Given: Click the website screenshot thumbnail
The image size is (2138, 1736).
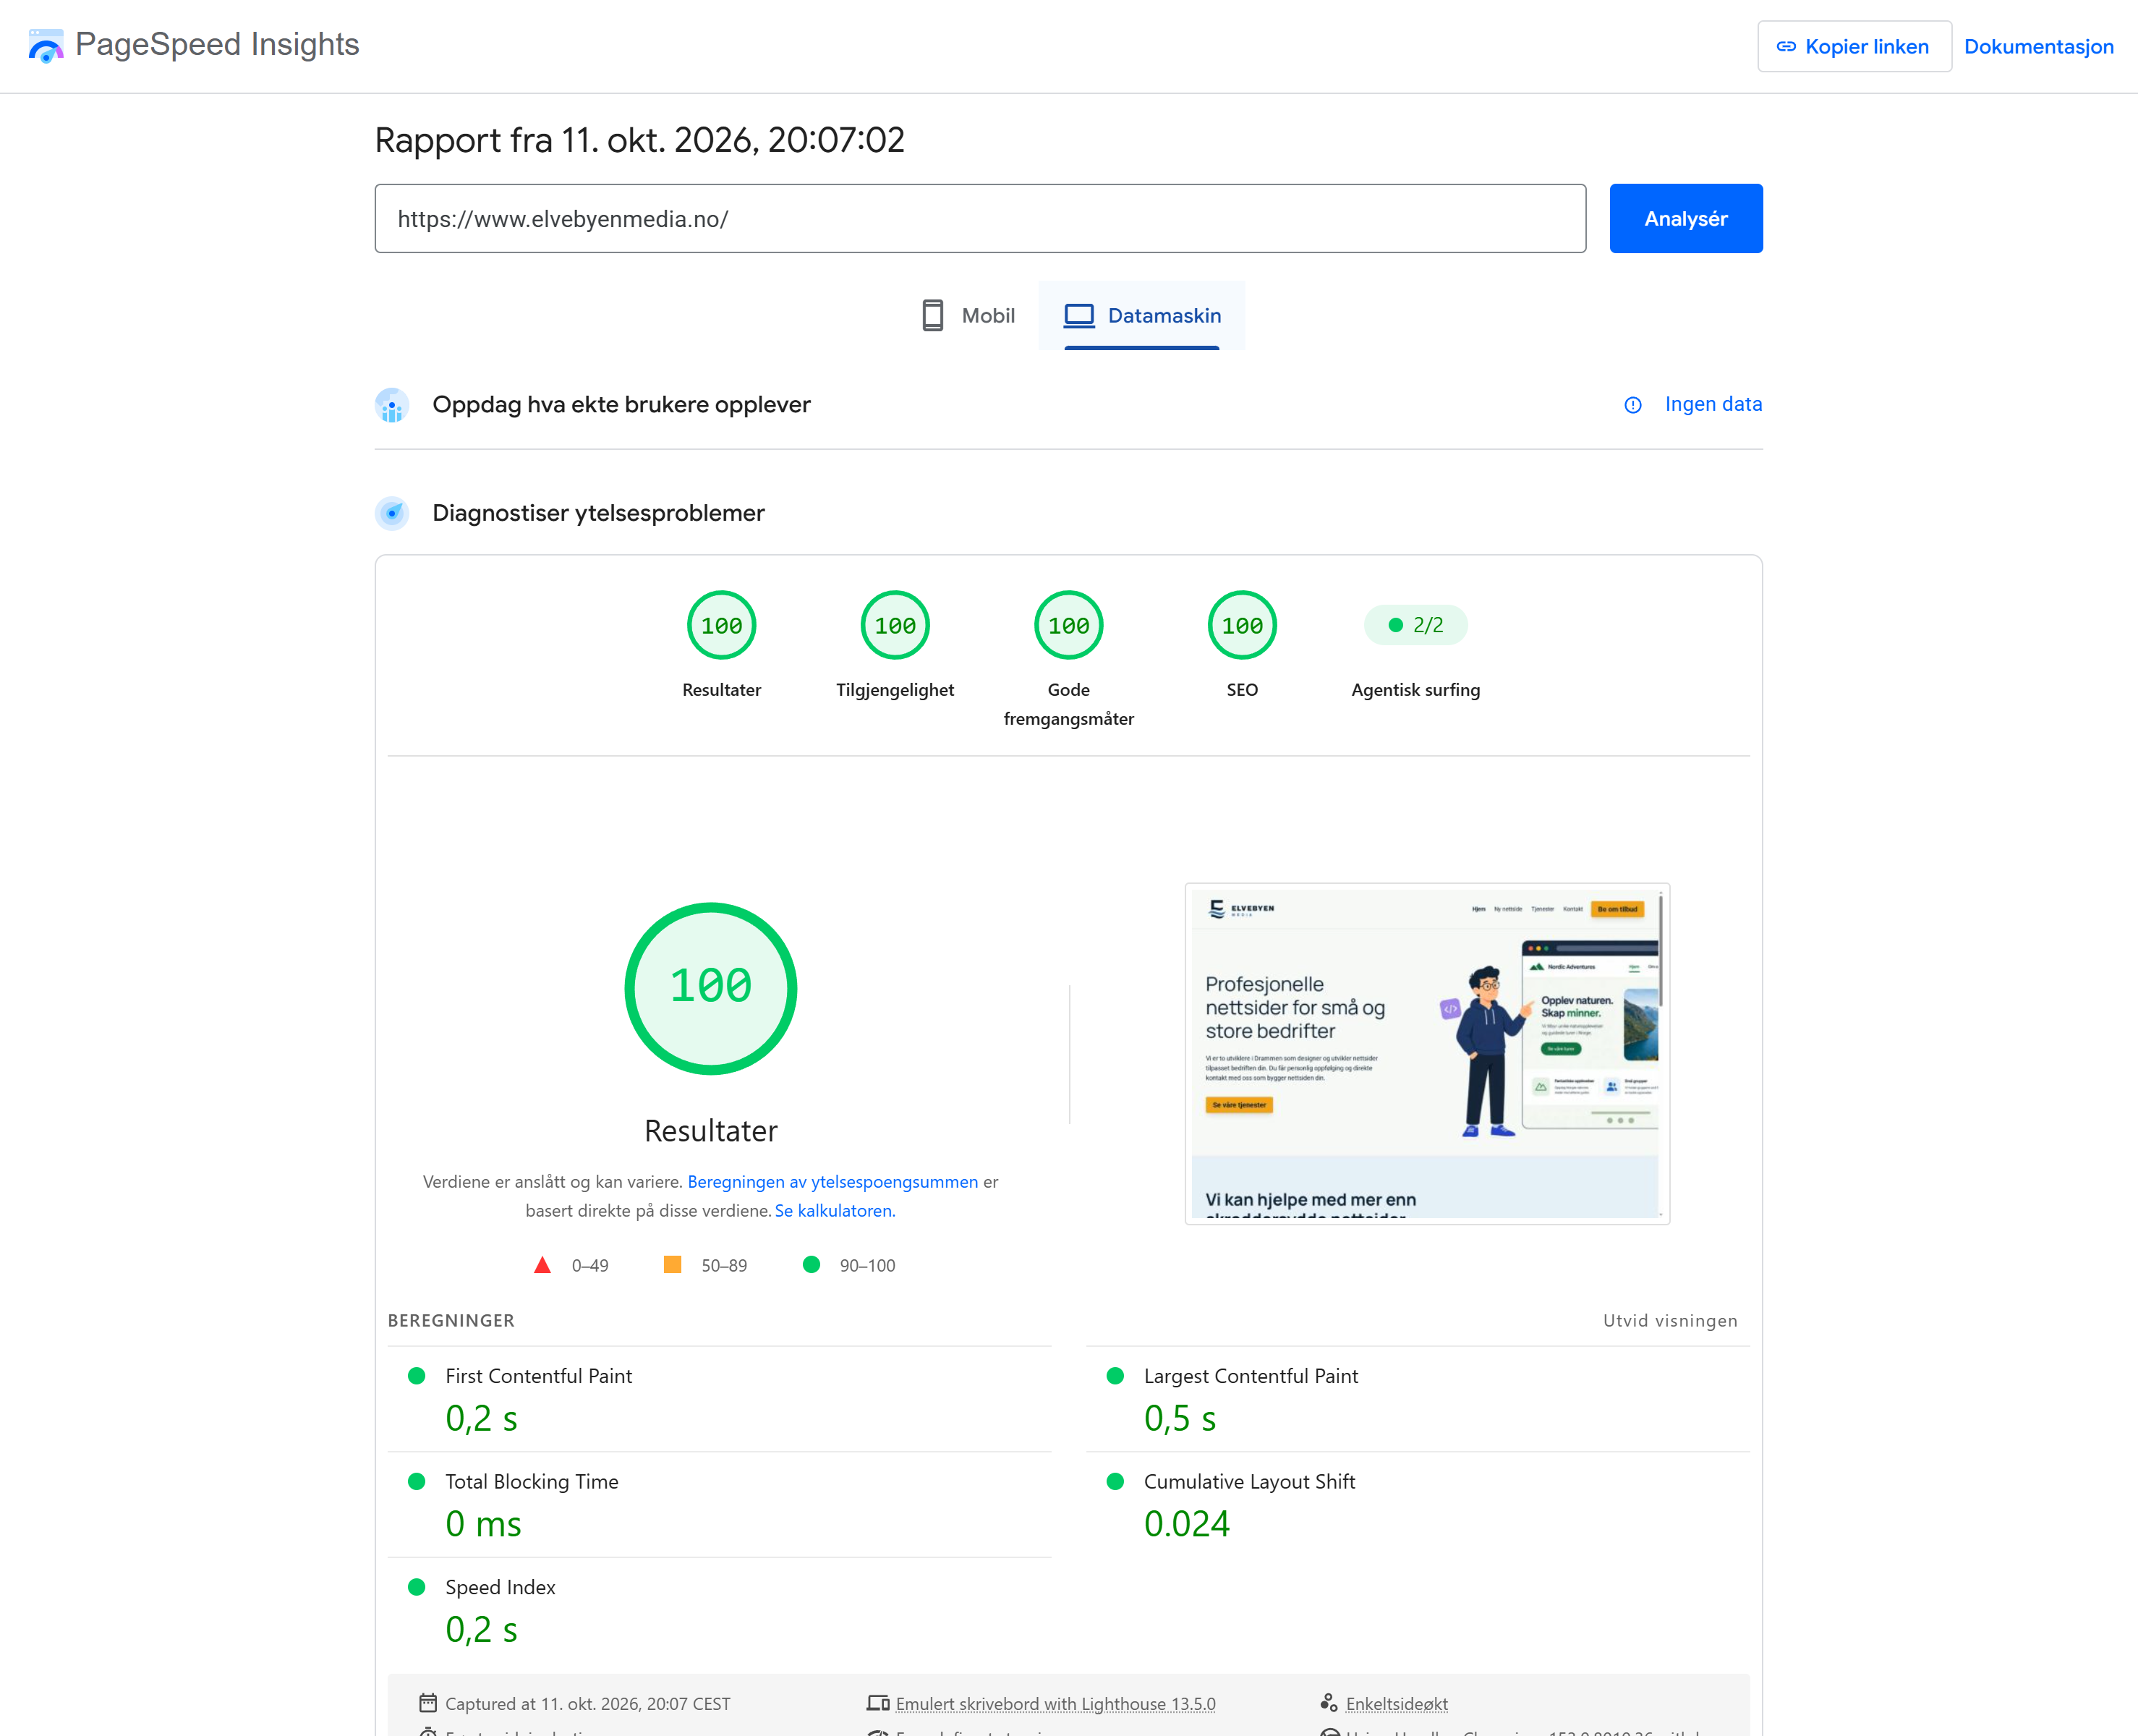Looking at the screenshot, I should [x=1427, y=1053].
